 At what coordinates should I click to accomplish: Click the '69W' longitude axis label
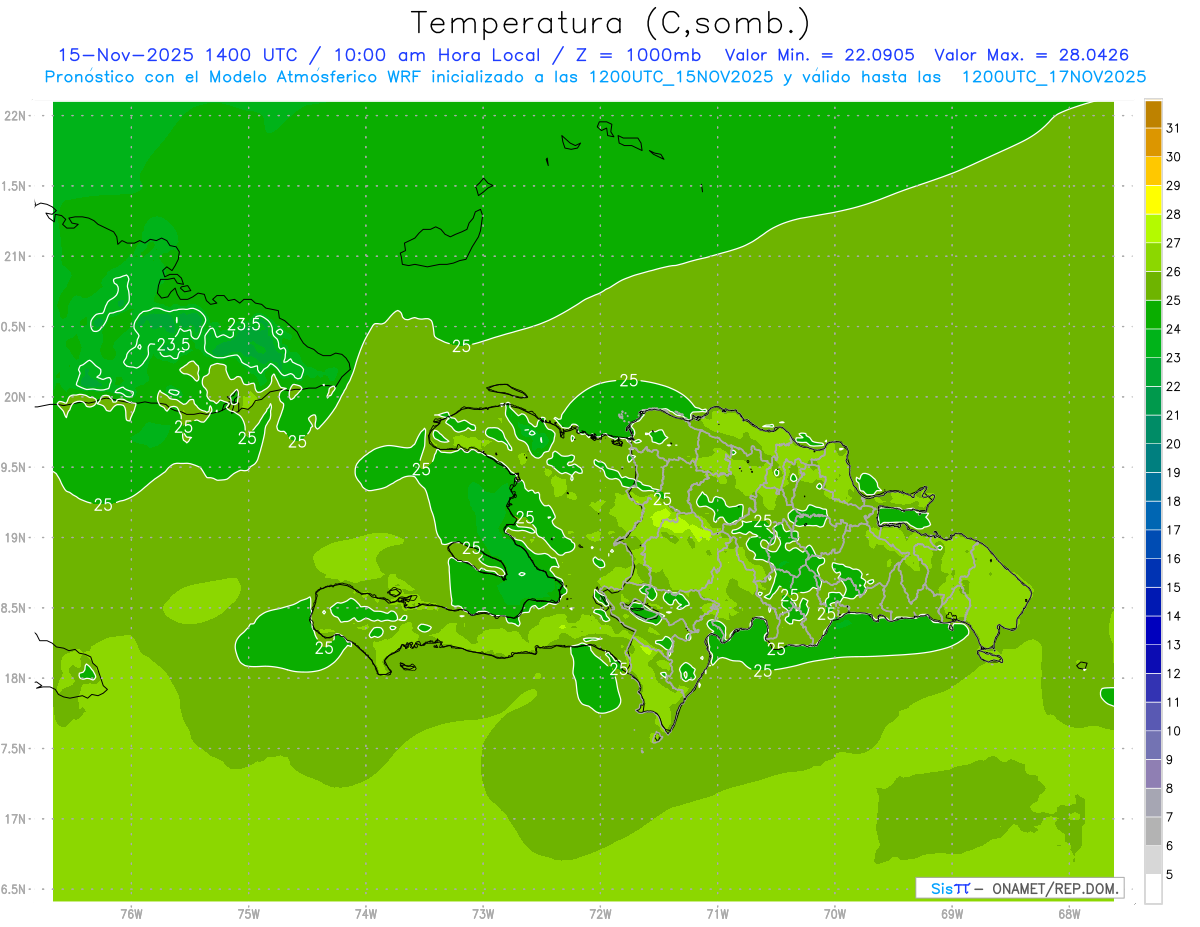tap(952, 914)
